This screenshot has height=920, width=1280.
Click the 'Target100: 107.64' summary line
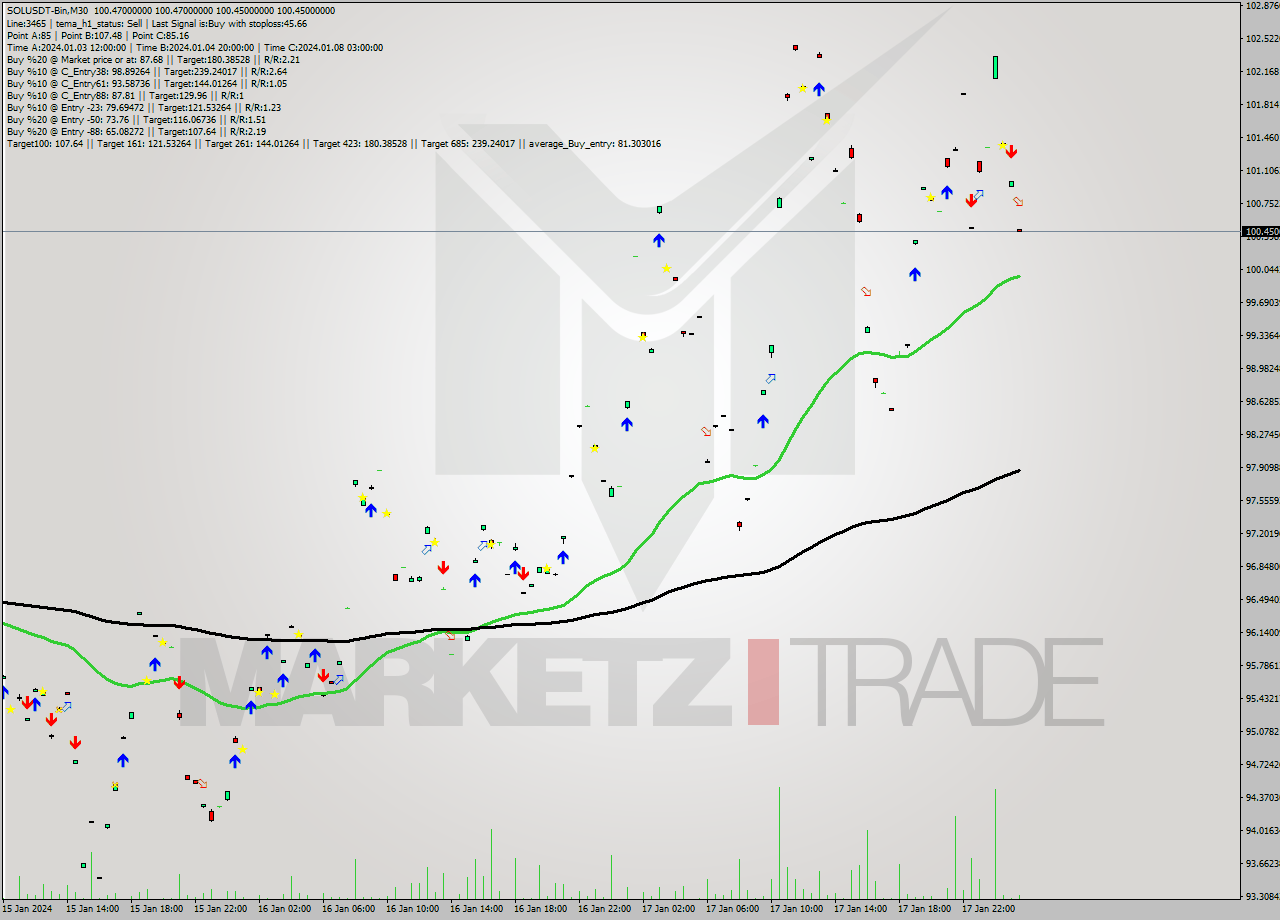click(333, 143)
